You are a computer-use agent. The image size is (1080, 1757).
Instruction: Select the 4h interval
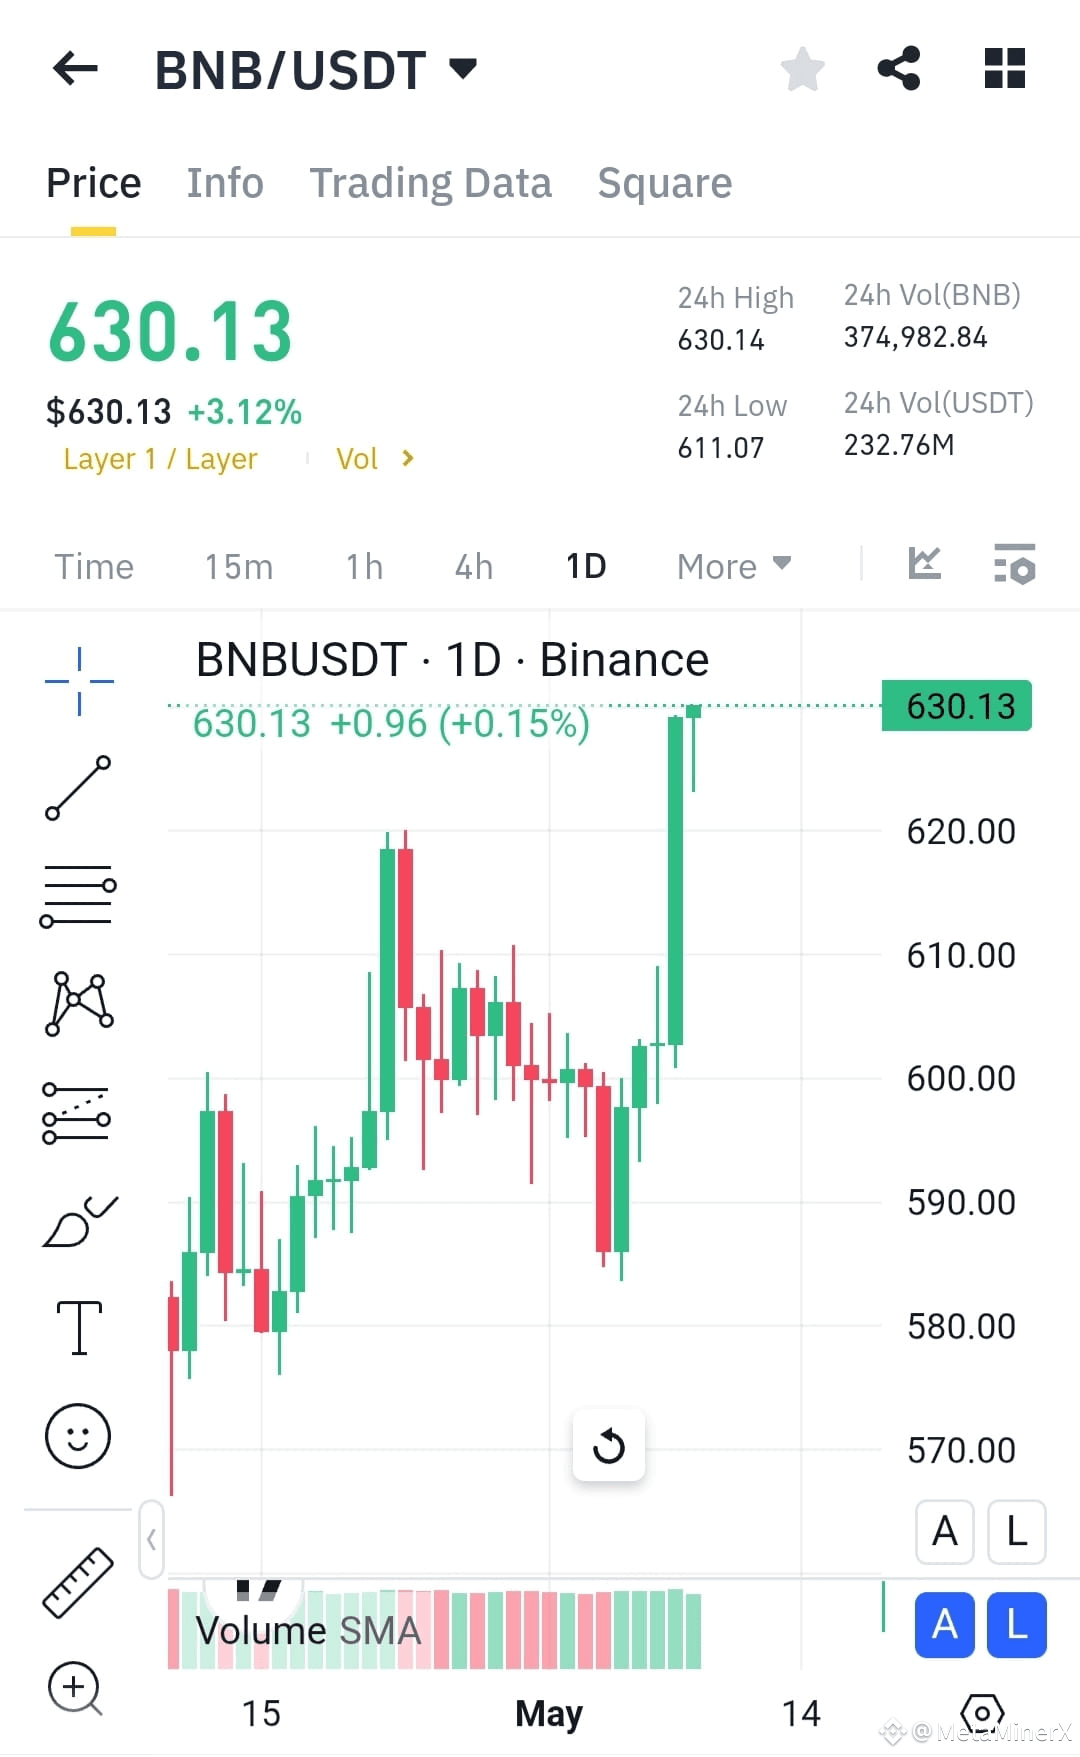474,567
